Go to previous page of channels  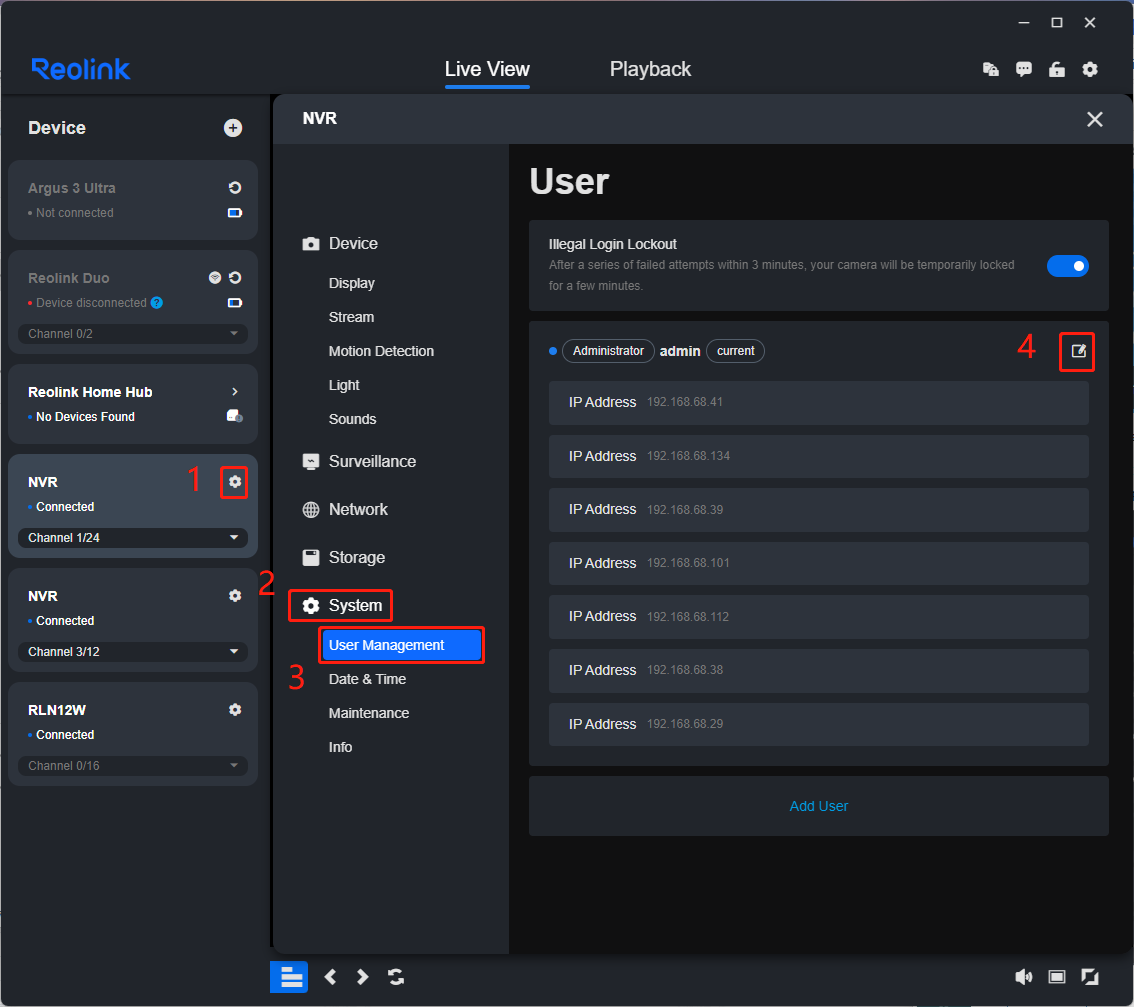[331, 977]
